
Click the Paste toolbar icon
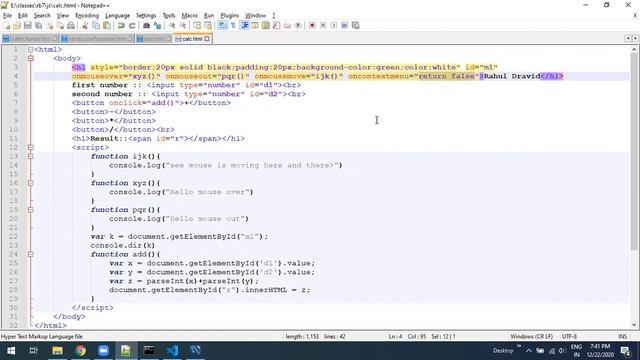tap(107, 25)
